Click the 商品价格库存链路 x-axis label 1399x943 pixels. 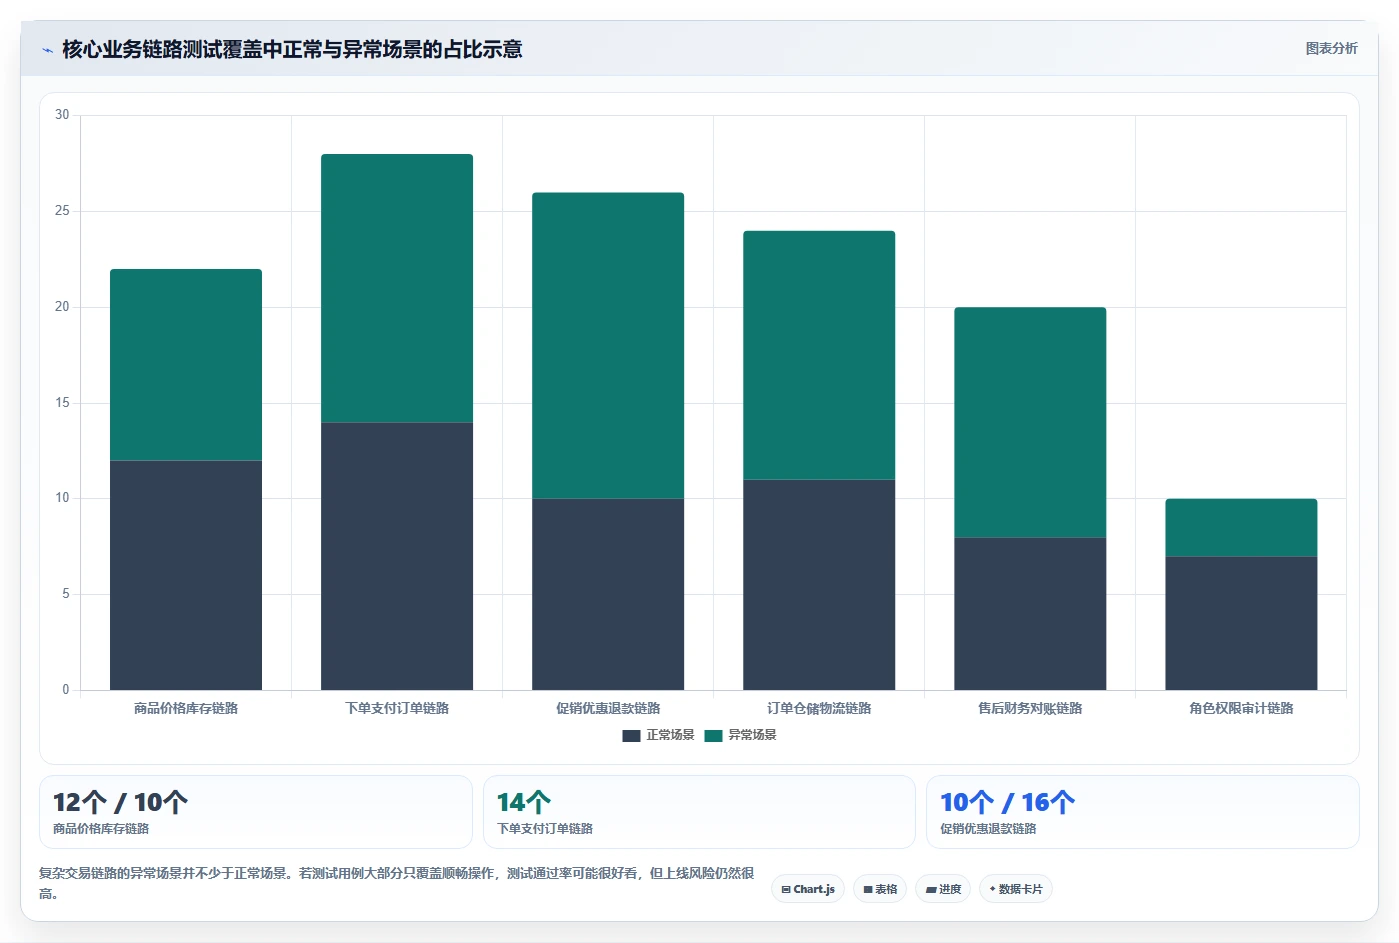186,708
